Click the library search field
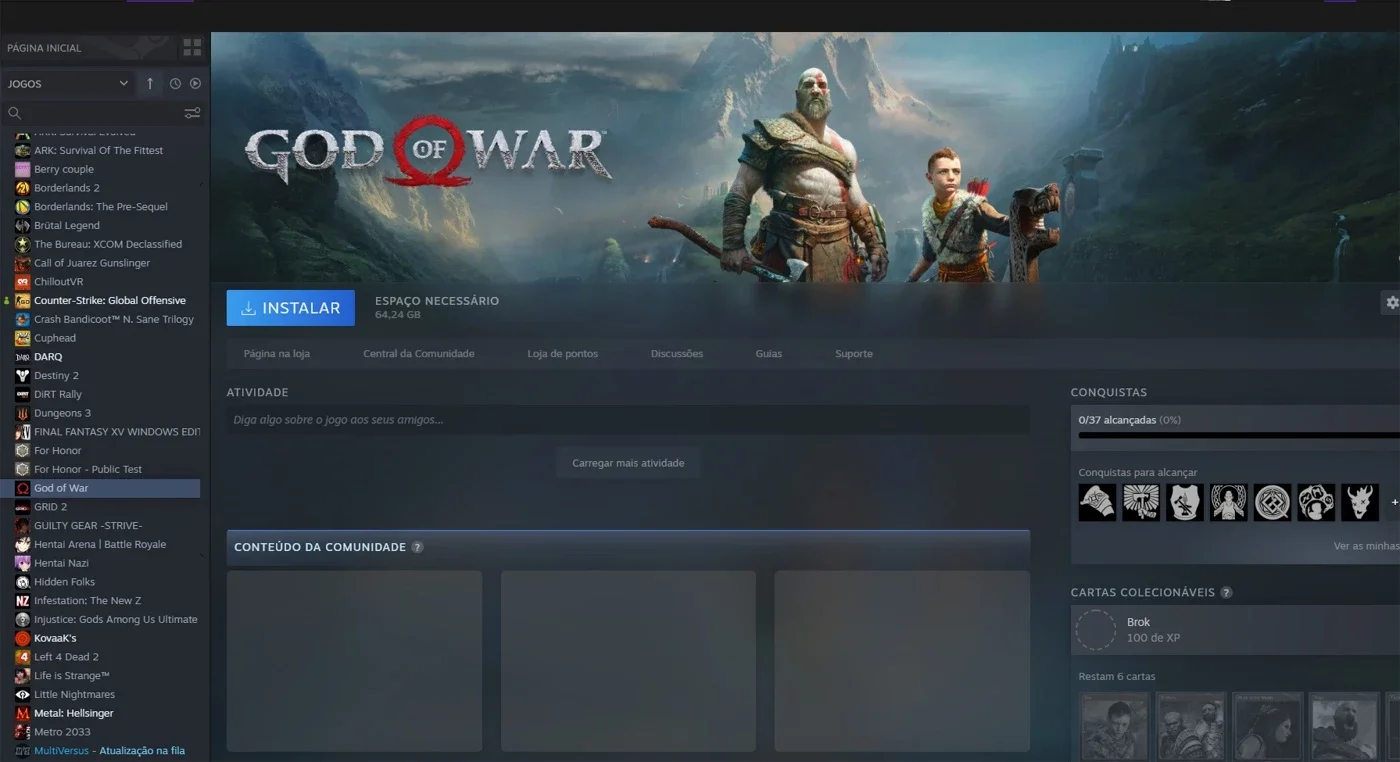The width and height of the screenshot is (1400, 762). [x=92, y=113]
